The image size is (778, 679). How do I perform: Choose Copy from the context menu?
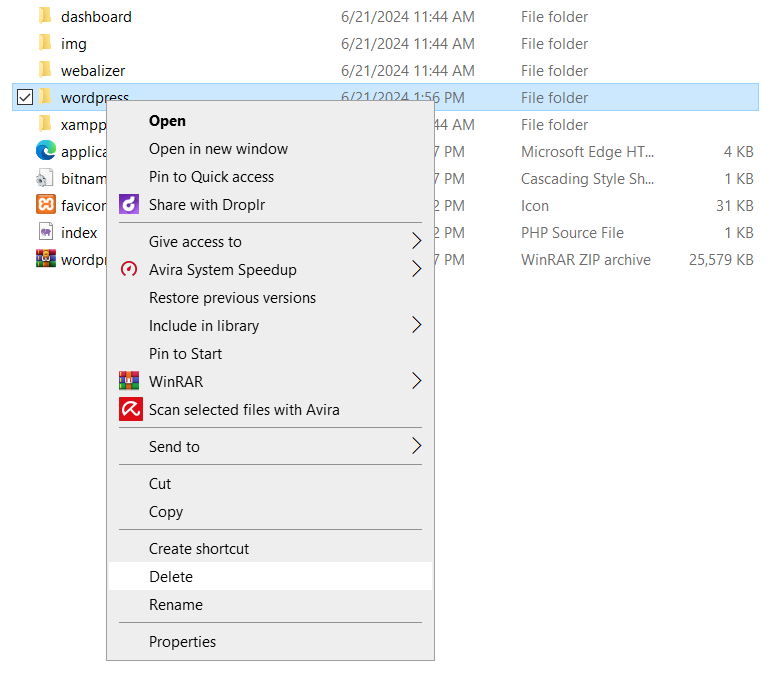tap(270, 511)
